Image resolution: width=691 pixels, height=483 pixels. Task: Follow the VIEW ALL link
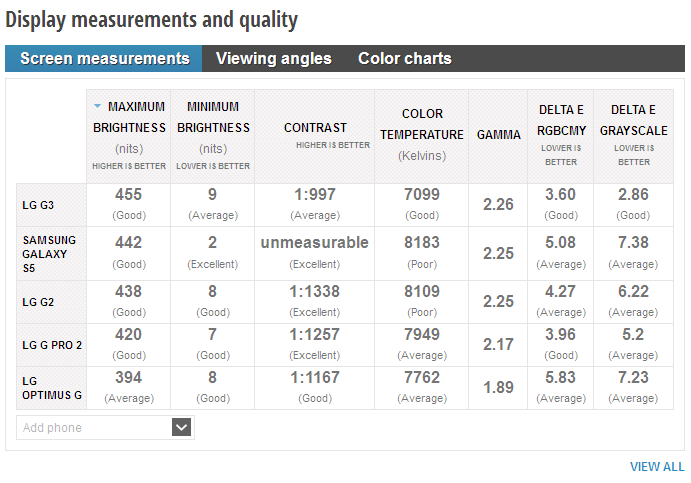(x=657, y=467)
